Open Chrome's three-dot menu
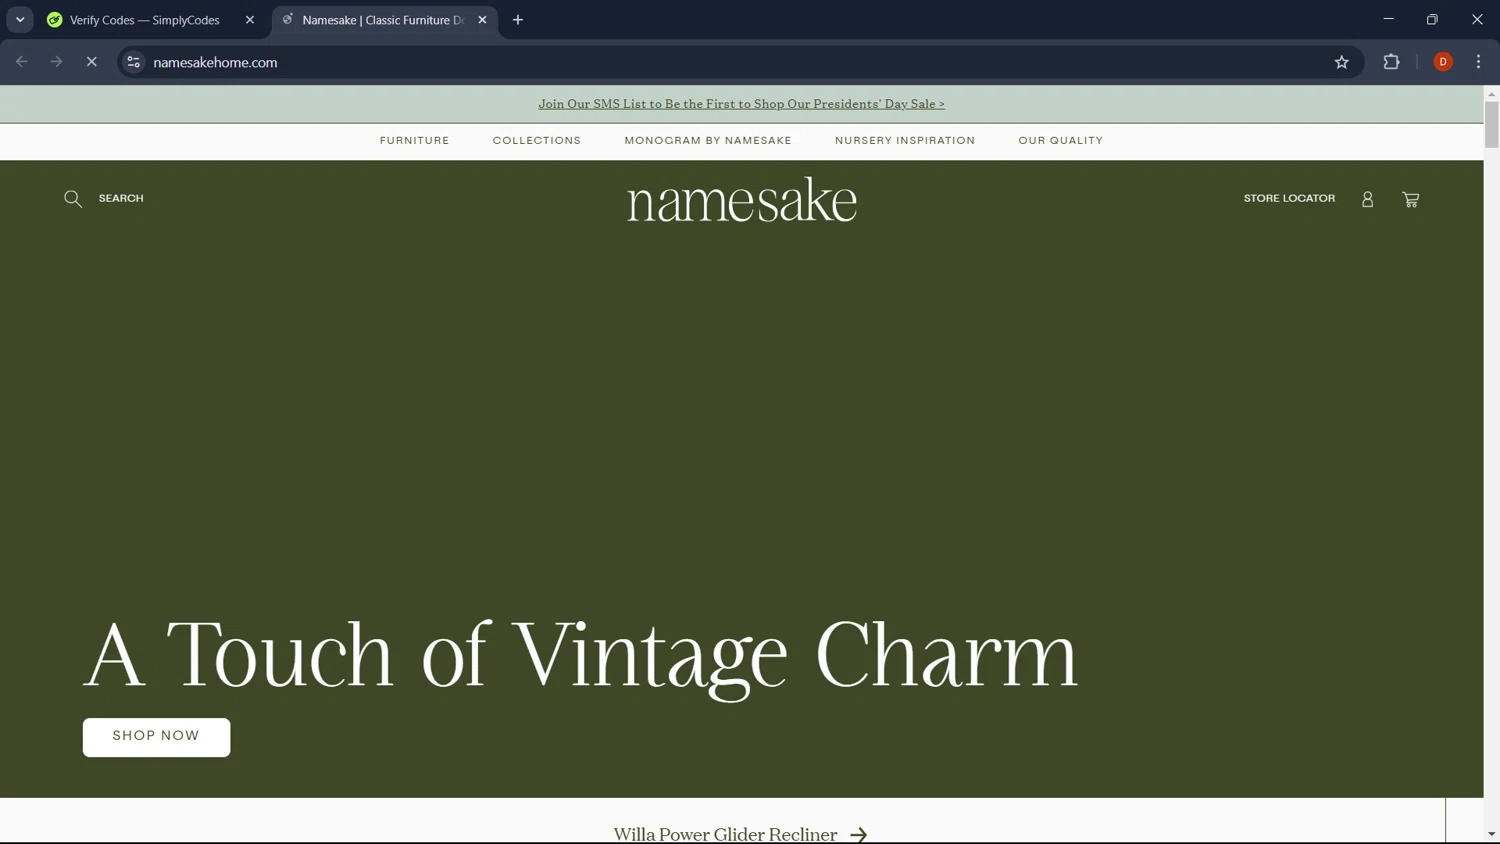 click(x=1479, y=62)
